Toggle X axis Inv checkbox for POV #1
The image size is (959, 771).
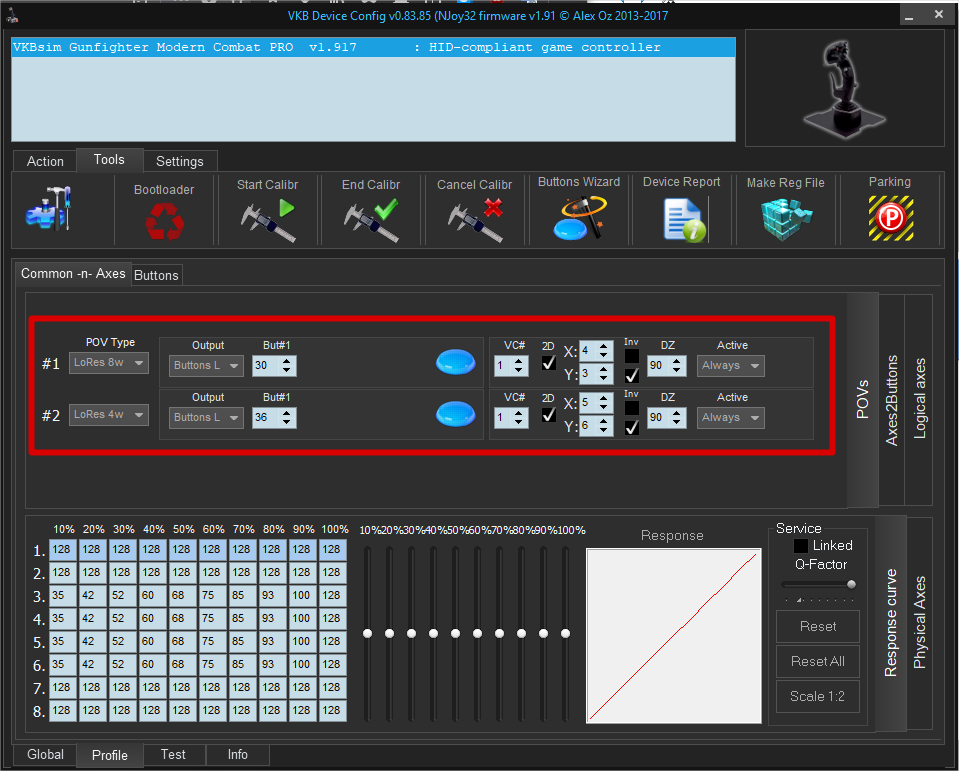pyautogui.click(x=632, y=355)
